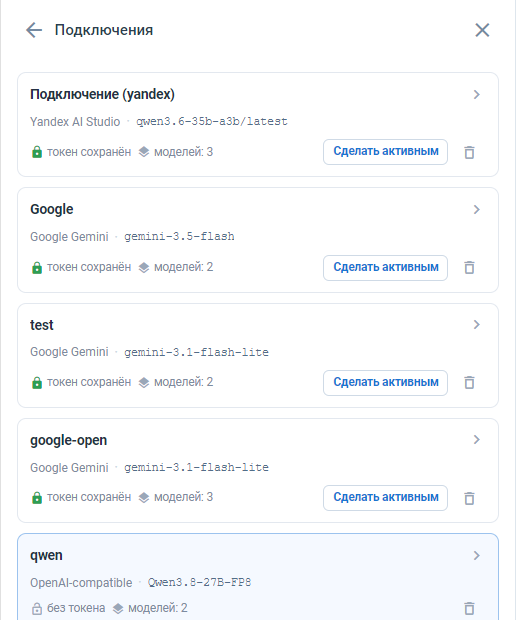
Task: Click the Yandex AI Studio provider label
Action: pyautogui.click(x=75, y=121)
